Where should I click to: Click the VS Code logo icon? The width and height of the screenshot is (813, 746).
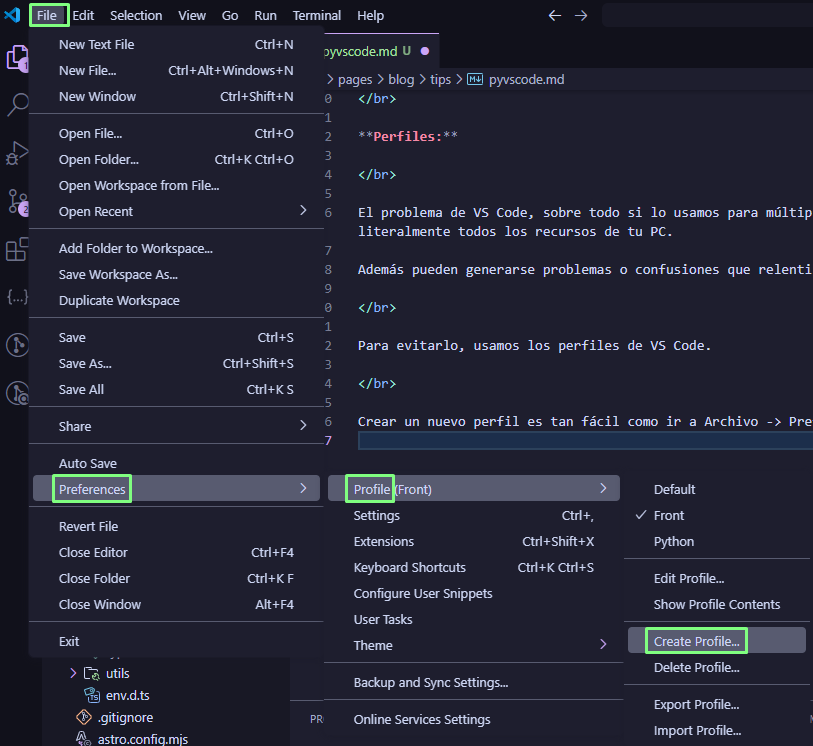click(x=12, y=15)
